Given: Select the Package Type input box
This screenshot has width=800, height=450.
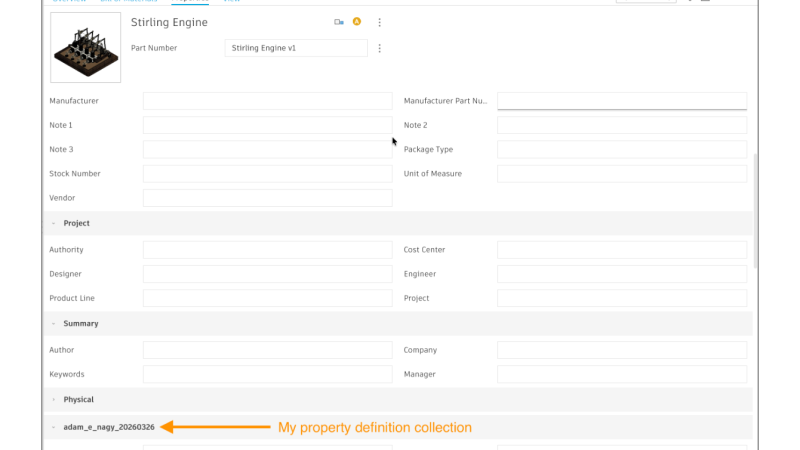Looking at the screenshot, I should point(622,149).
